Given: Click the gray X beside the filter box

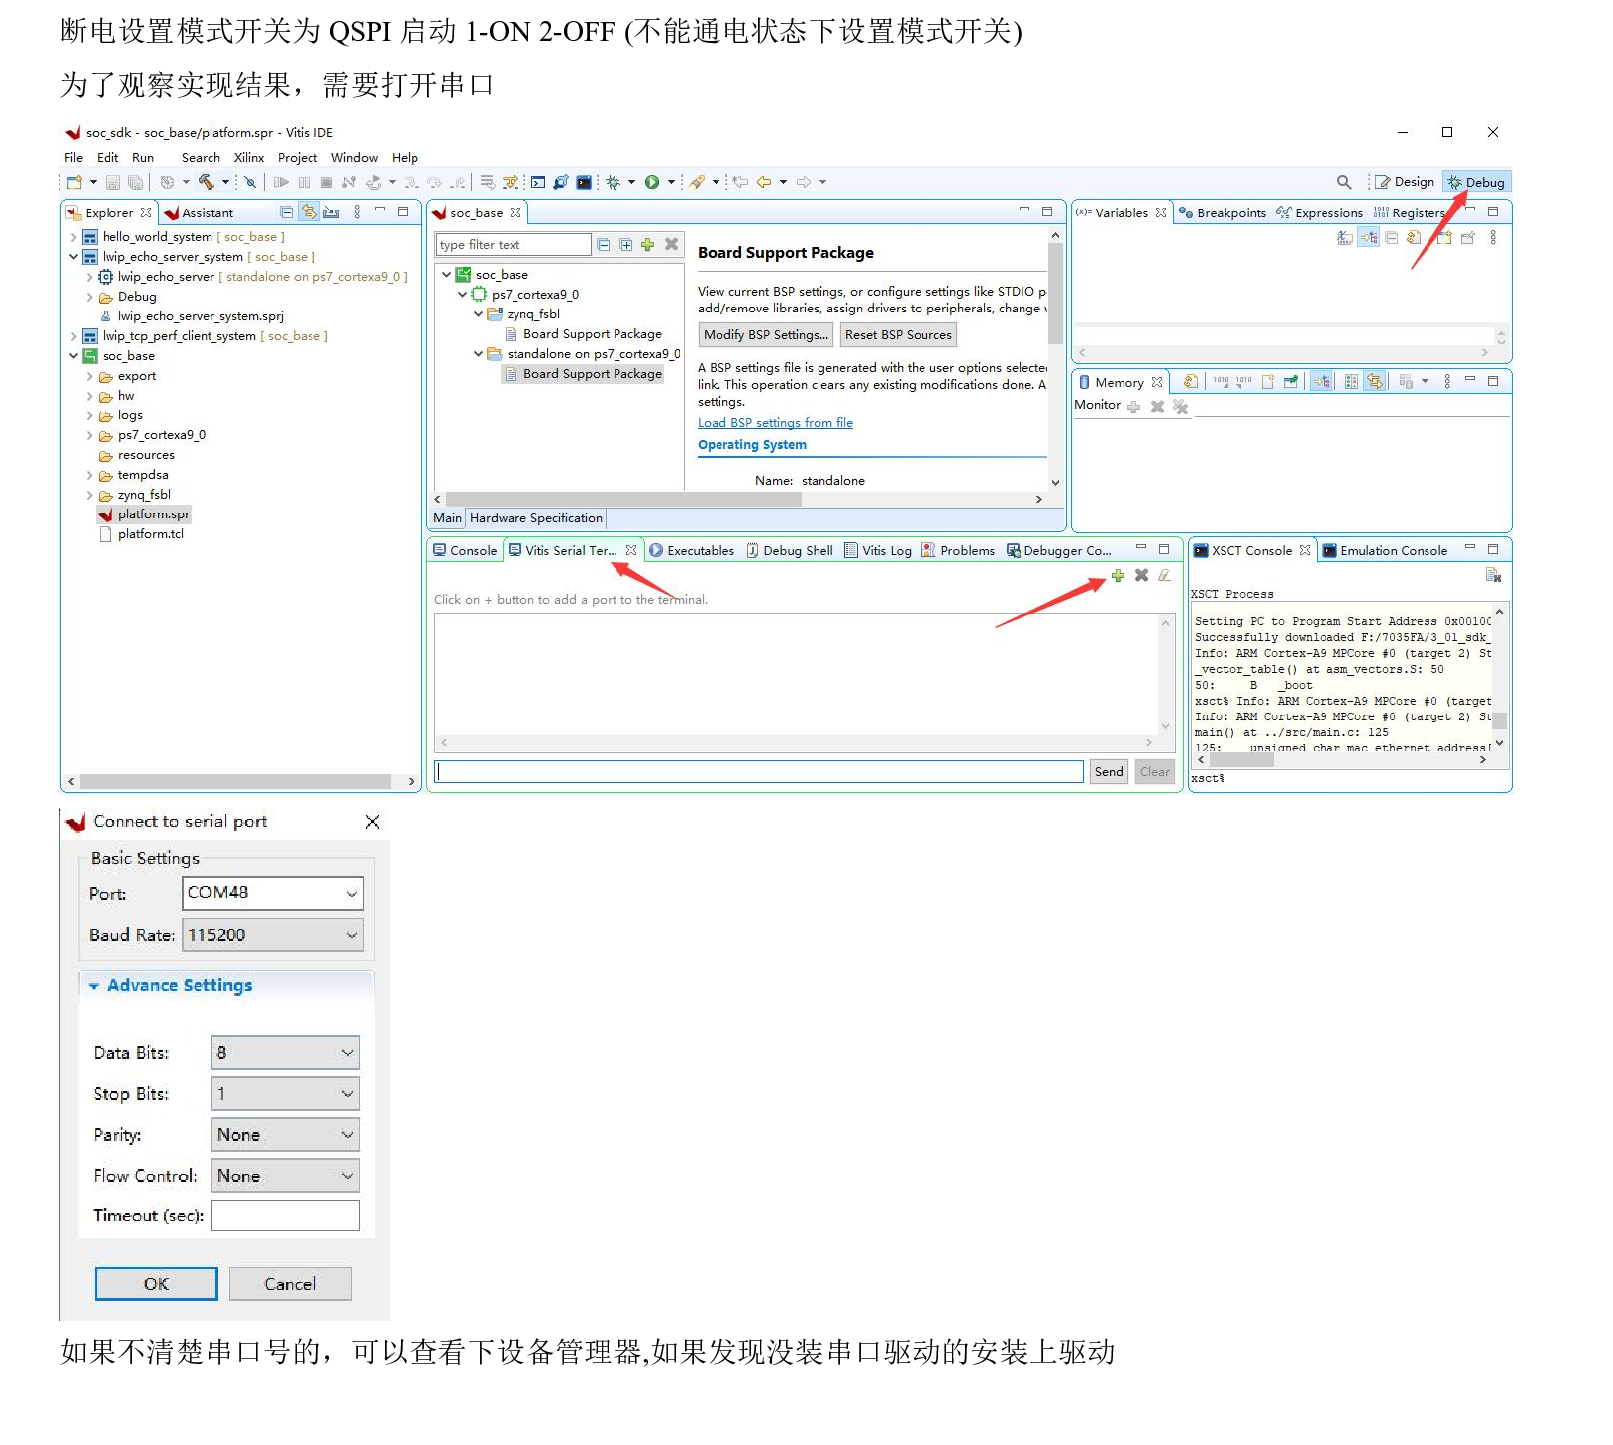Looking at the screenshot, I should [671, 245].
